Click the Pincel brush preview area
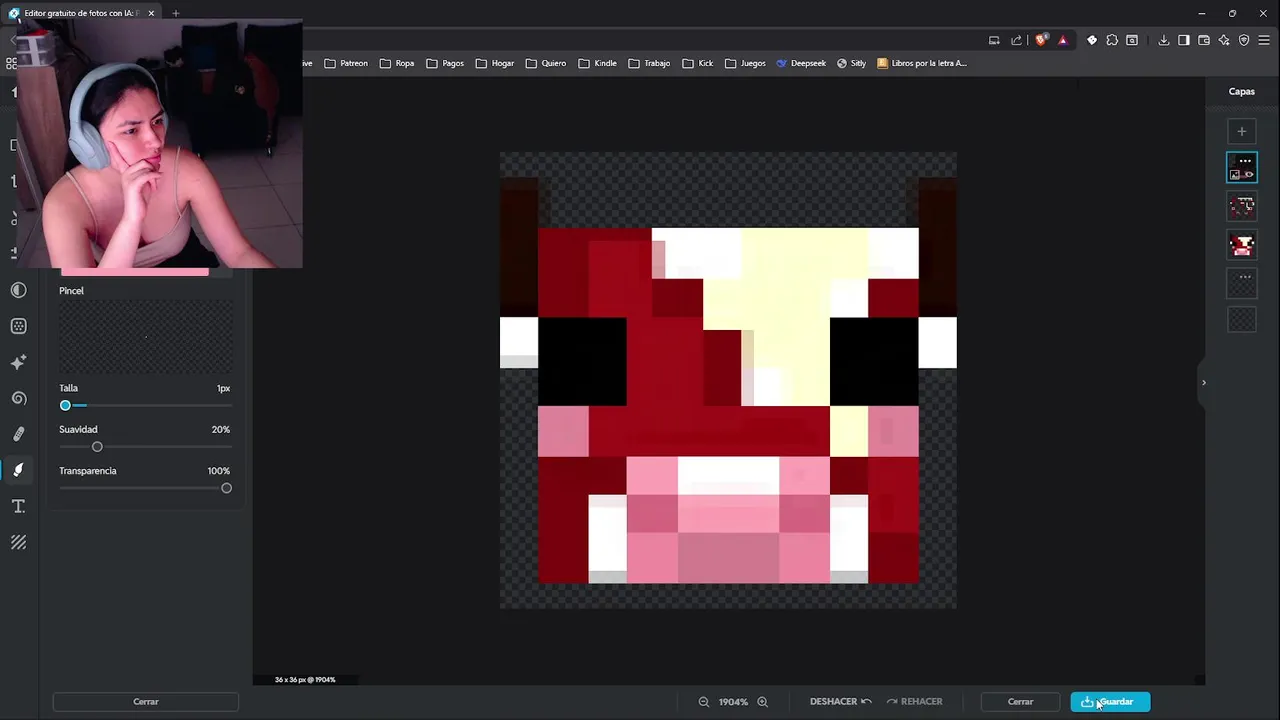The image size is (1280, 720). pyautogui.click(x=146, y=337)
